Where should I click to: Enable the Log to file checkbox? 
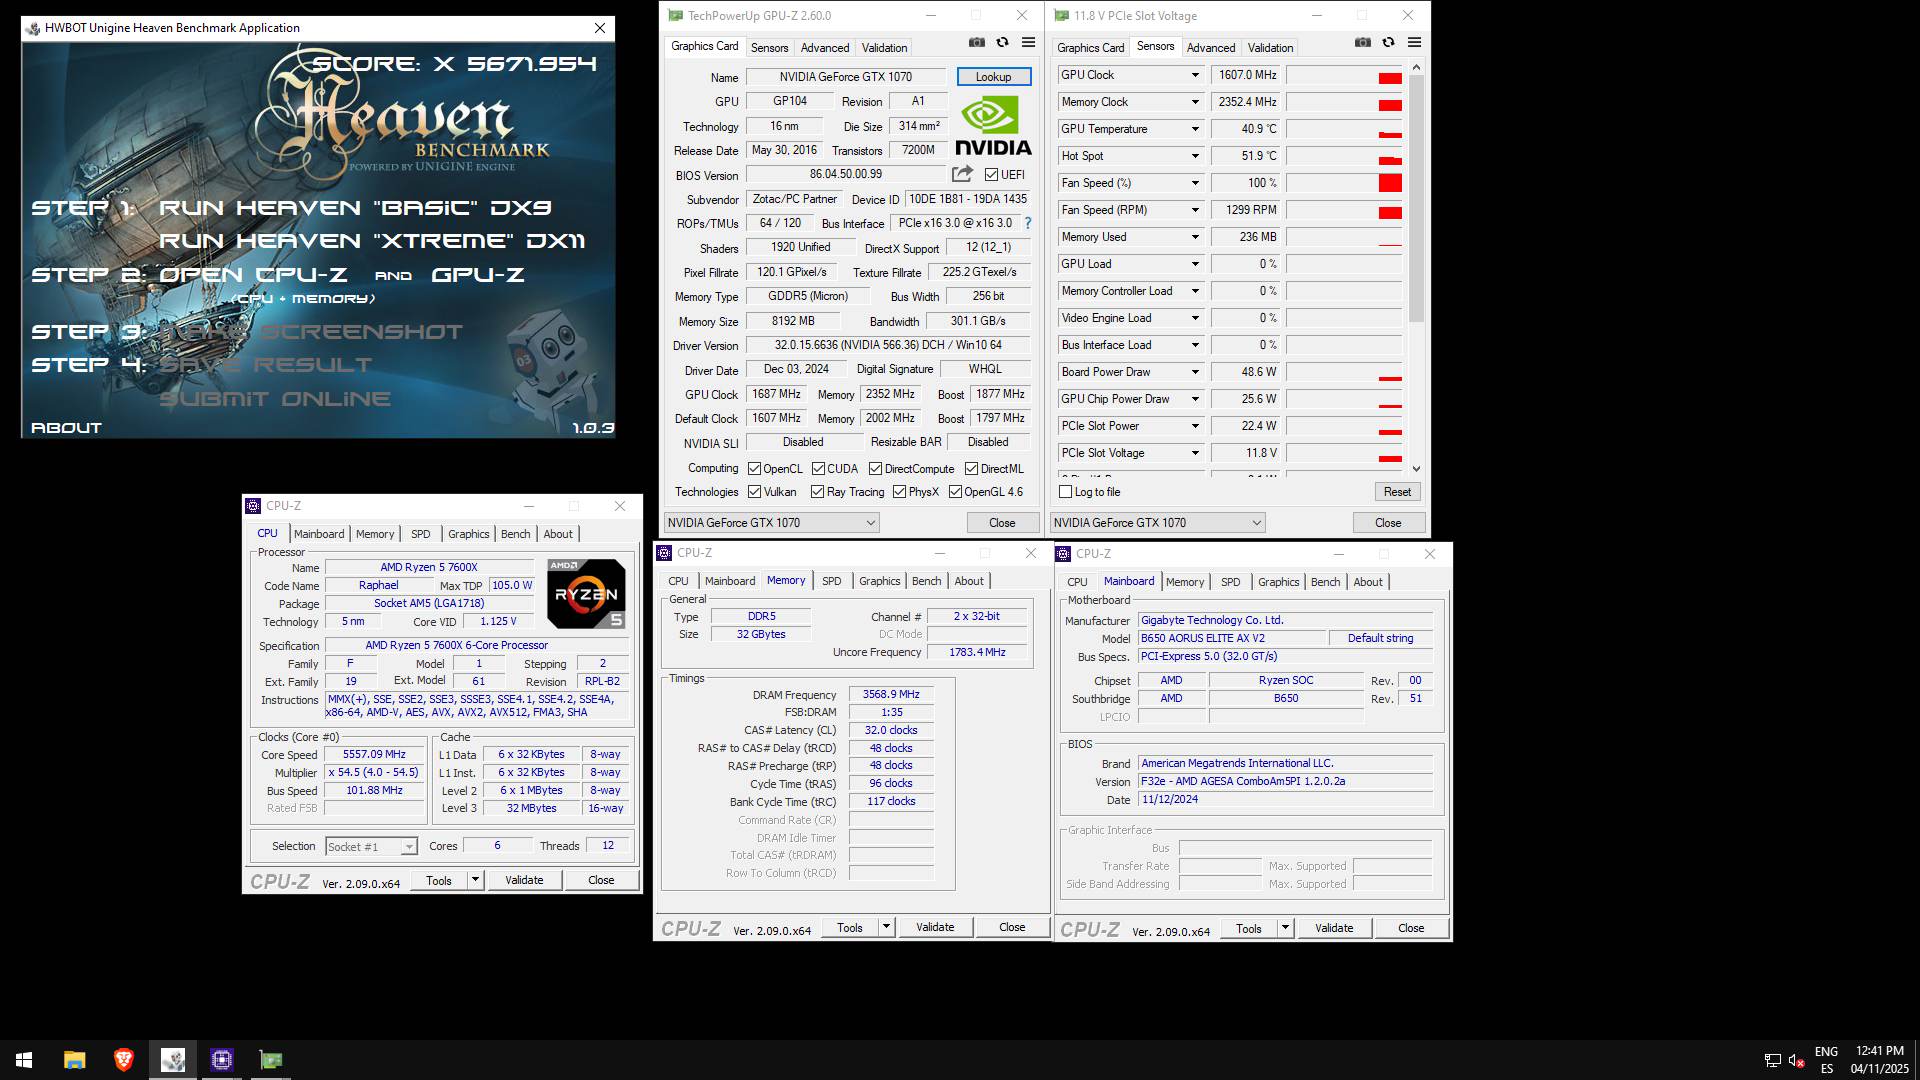[x=1065, y=492]
